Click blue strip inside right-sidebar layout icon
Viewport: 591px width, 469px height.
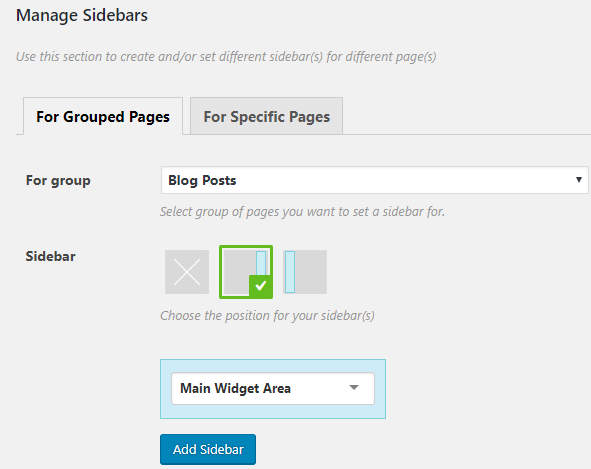261,264
